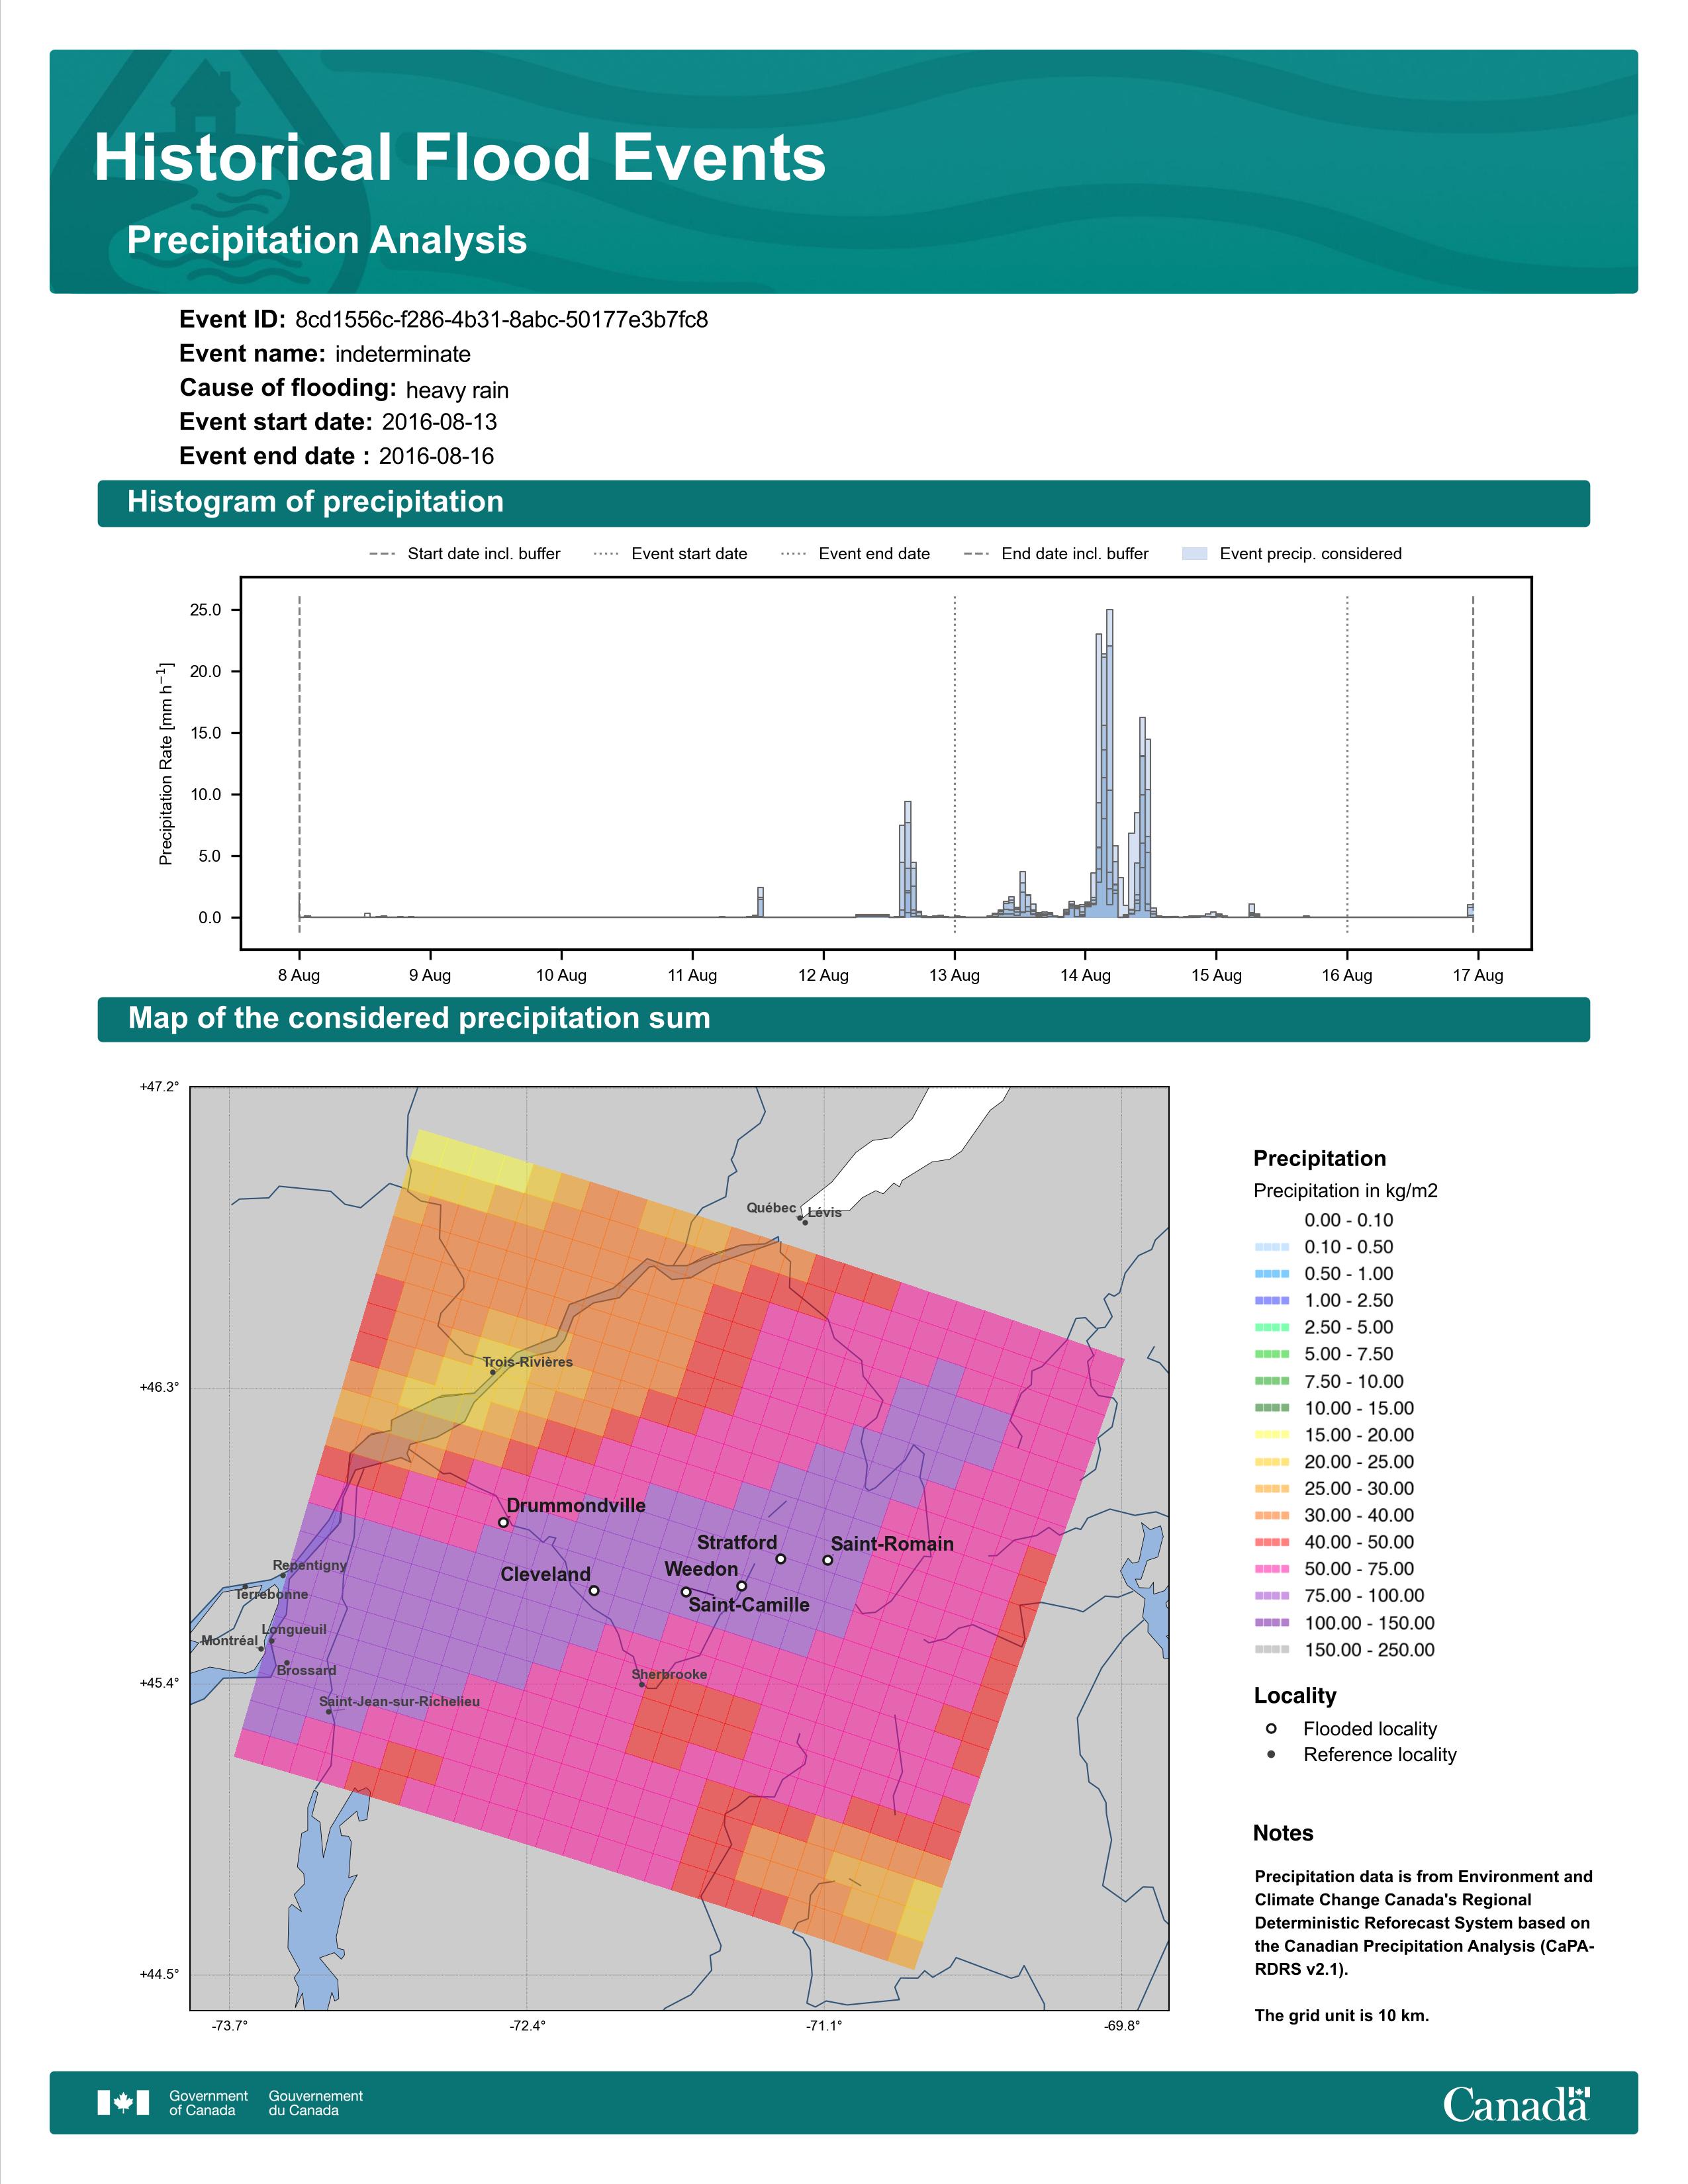Viewport: 1688px width, 2184px height.
Task: Click the Lévis map label
Action: [x=825, y=1212]
